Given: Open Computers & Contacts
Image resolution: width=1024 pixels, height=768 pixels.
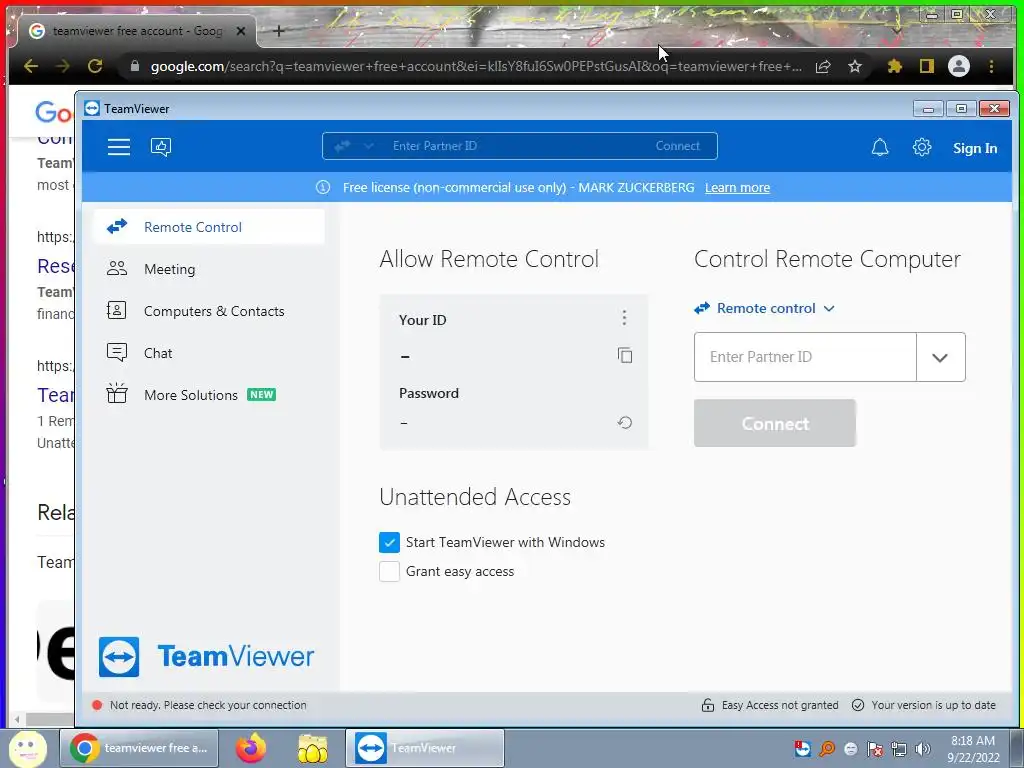Looking at the screenshot, I should [209, 311].
